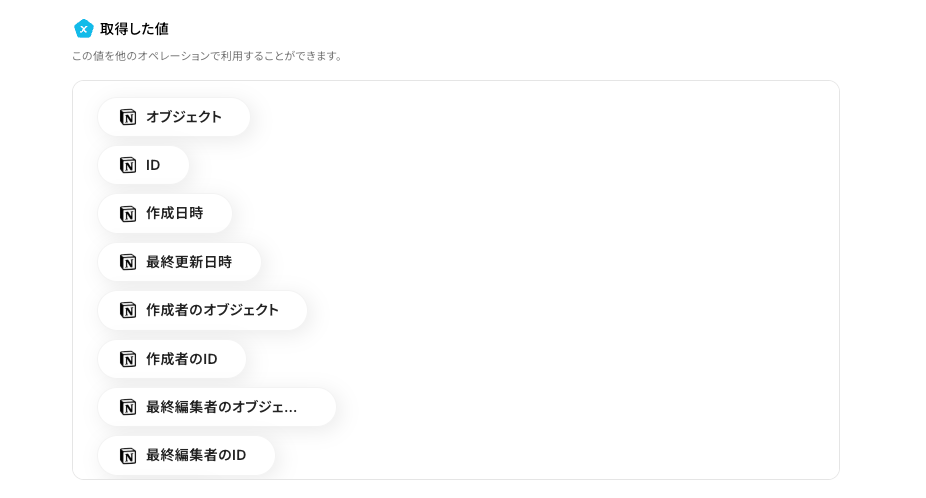Viewport: 926px width, 498px height.
Task: Click the empty area inside the values panel
Action: [600, 280]
